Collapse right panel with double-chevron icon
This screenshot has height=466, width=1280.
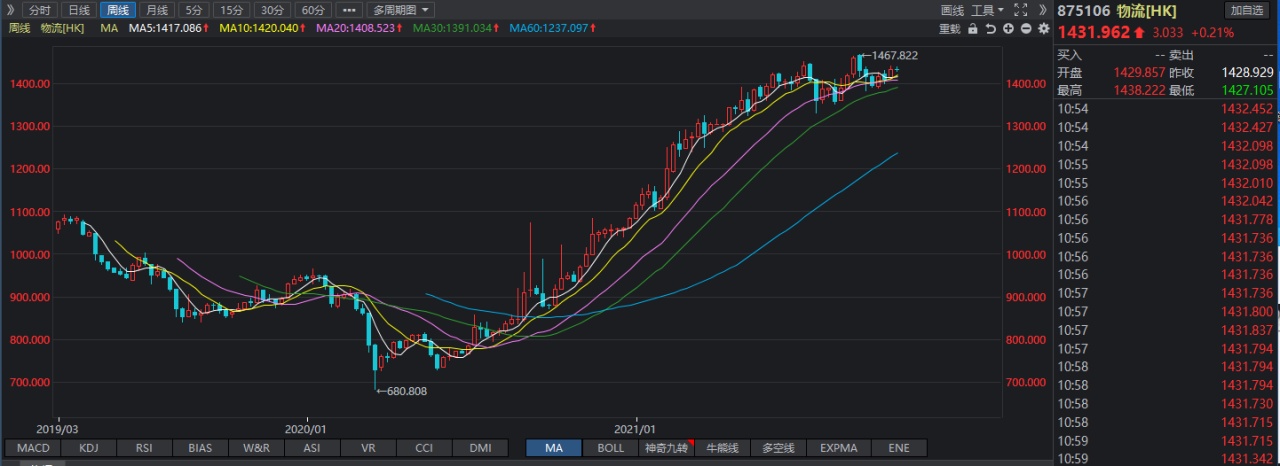[1044, 10]
